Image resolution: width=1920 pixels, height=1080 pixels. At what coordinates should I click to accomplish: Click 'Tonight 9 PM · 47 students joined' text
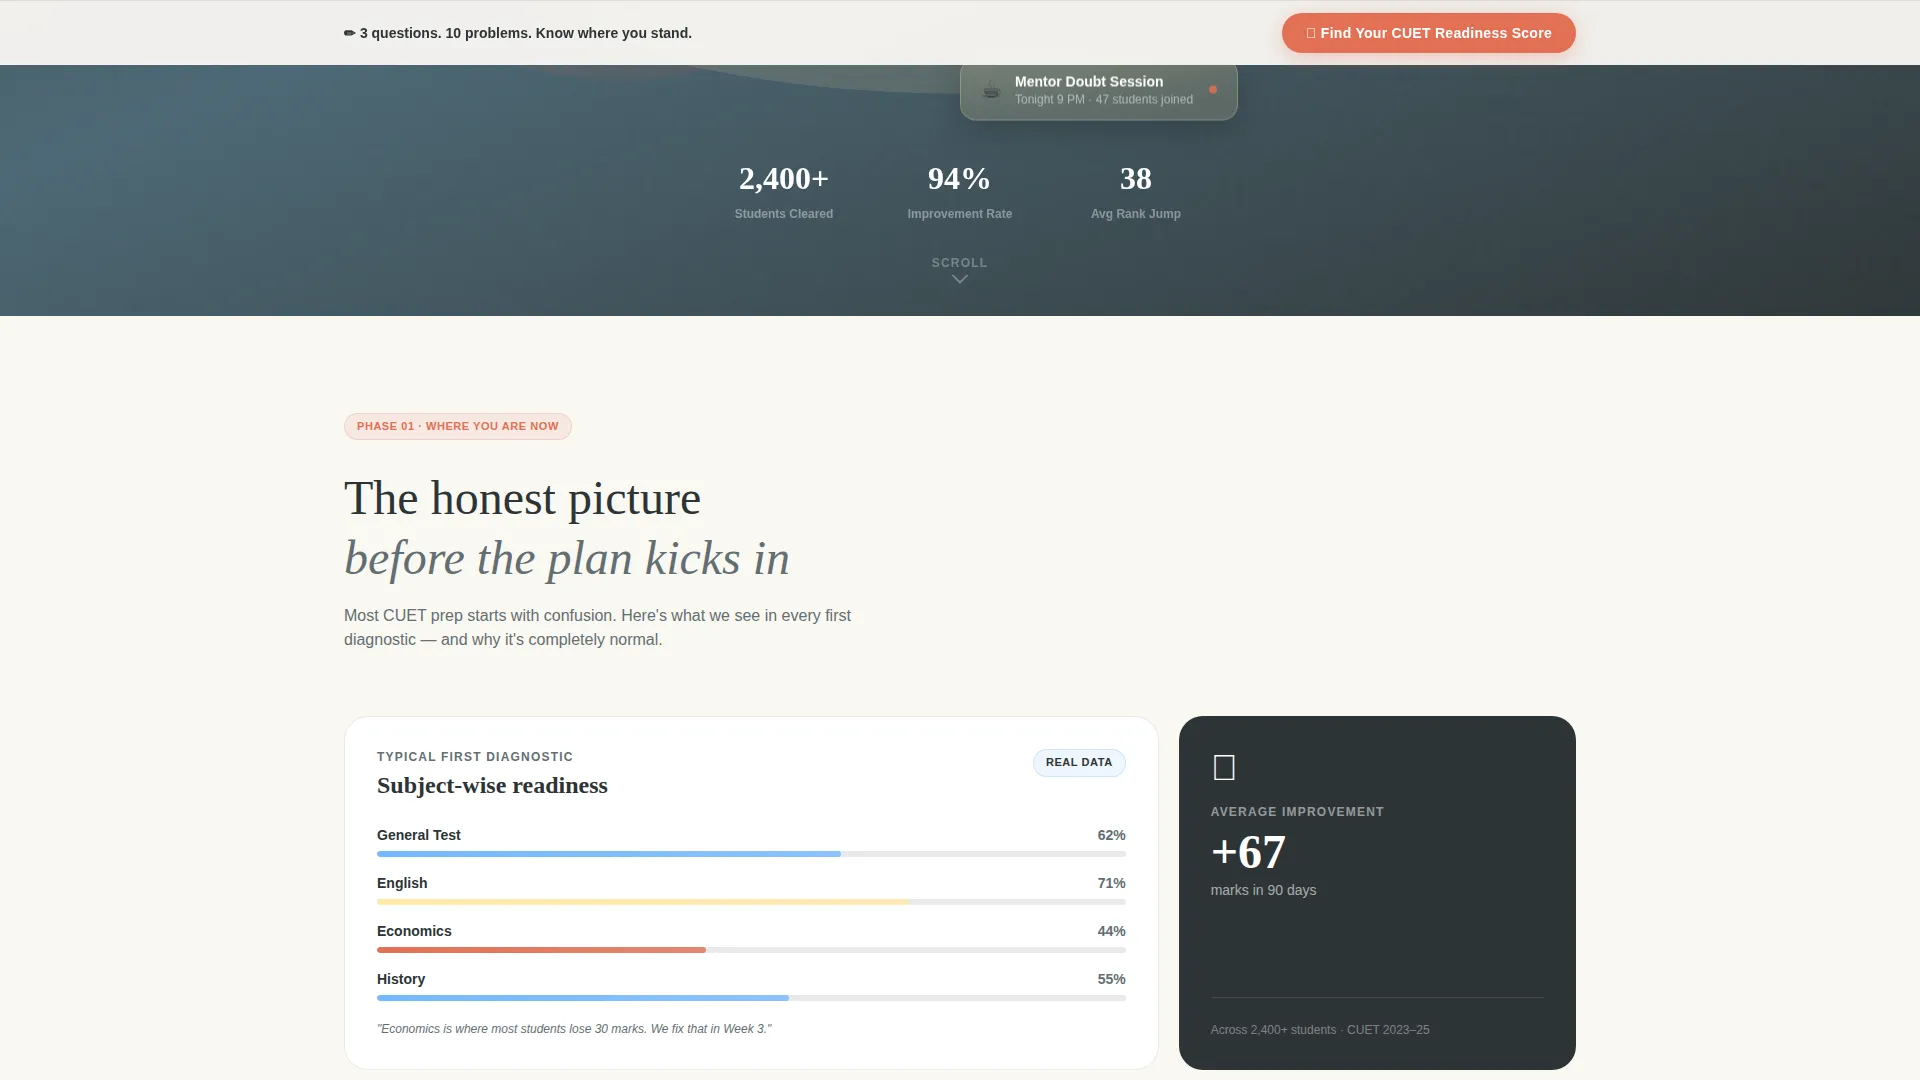1104,100
